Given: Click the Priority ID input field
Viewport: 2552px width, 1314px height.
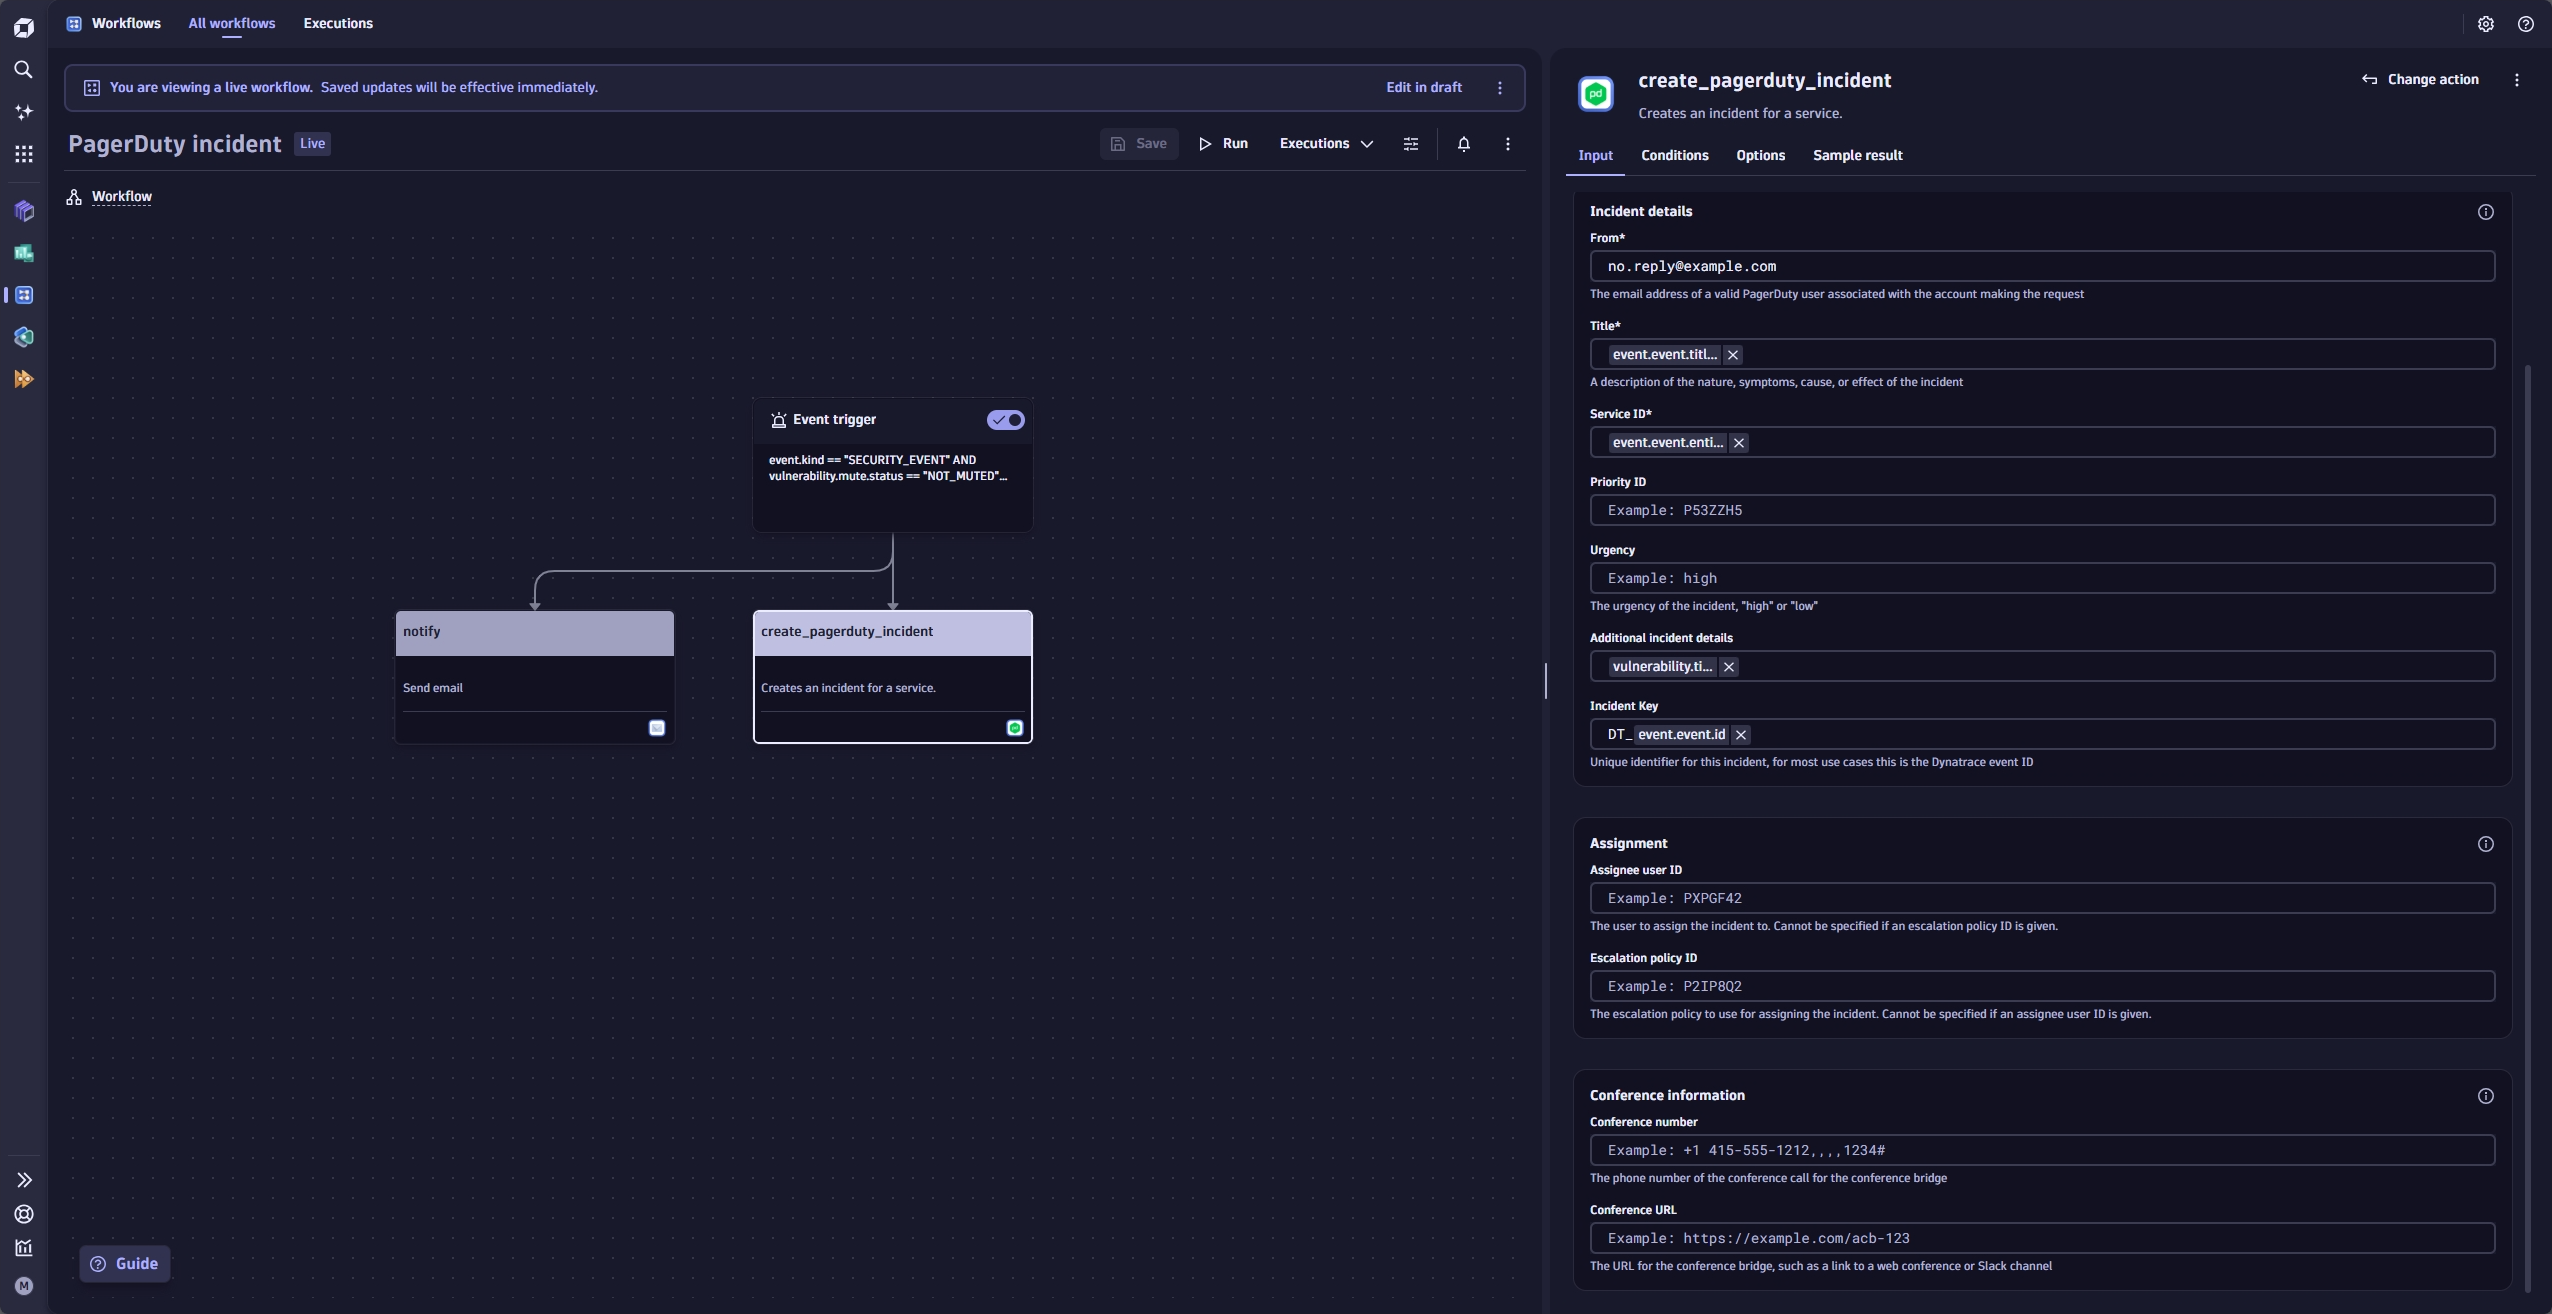Looking at the screenshot, I should point(2040,510).
